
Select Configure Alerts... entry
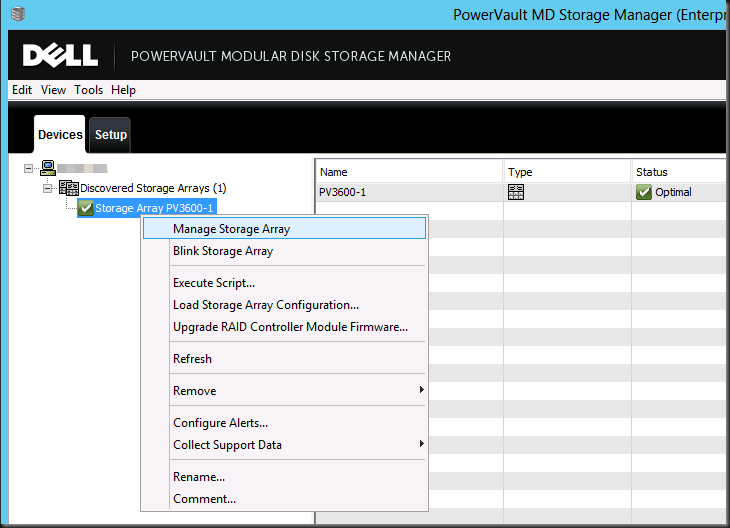[284, 423]
